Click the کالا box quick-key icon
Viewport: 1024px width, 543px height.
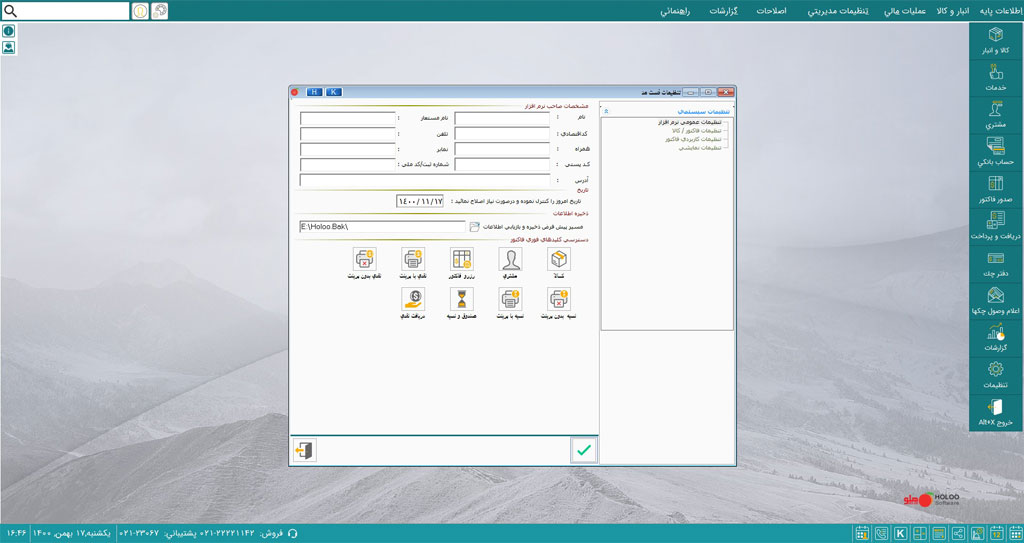[558, 259]
